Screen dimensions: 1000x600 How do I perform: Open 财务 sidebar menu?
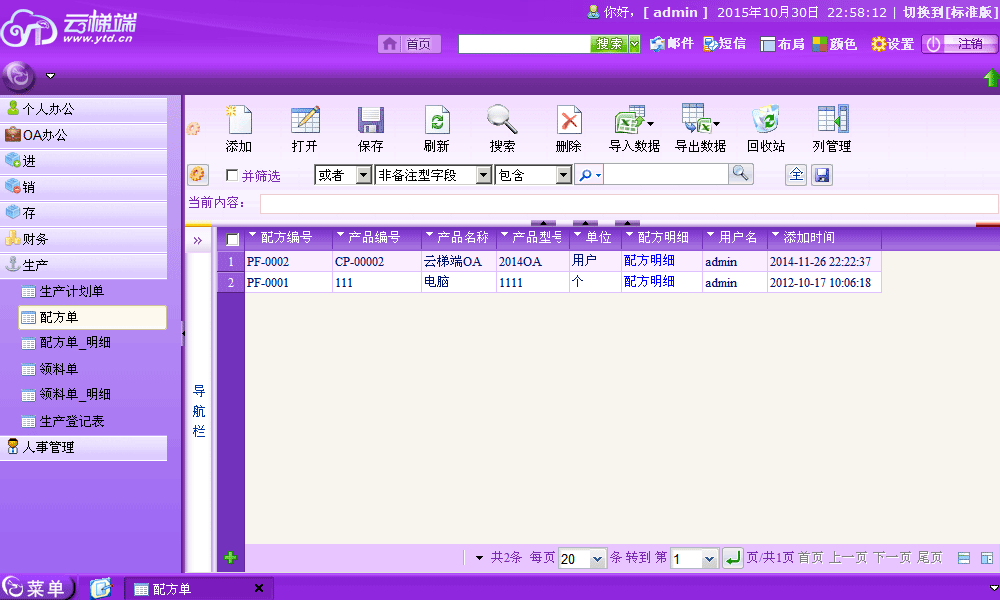click(84, 239)
